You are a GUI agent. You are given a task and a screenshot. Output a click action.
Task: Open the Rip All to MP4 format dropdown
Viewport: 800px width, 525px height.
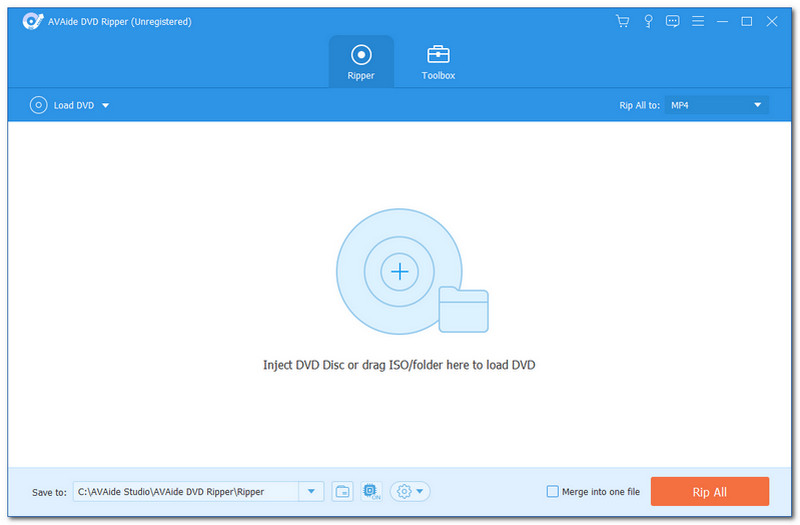[716, 105]
